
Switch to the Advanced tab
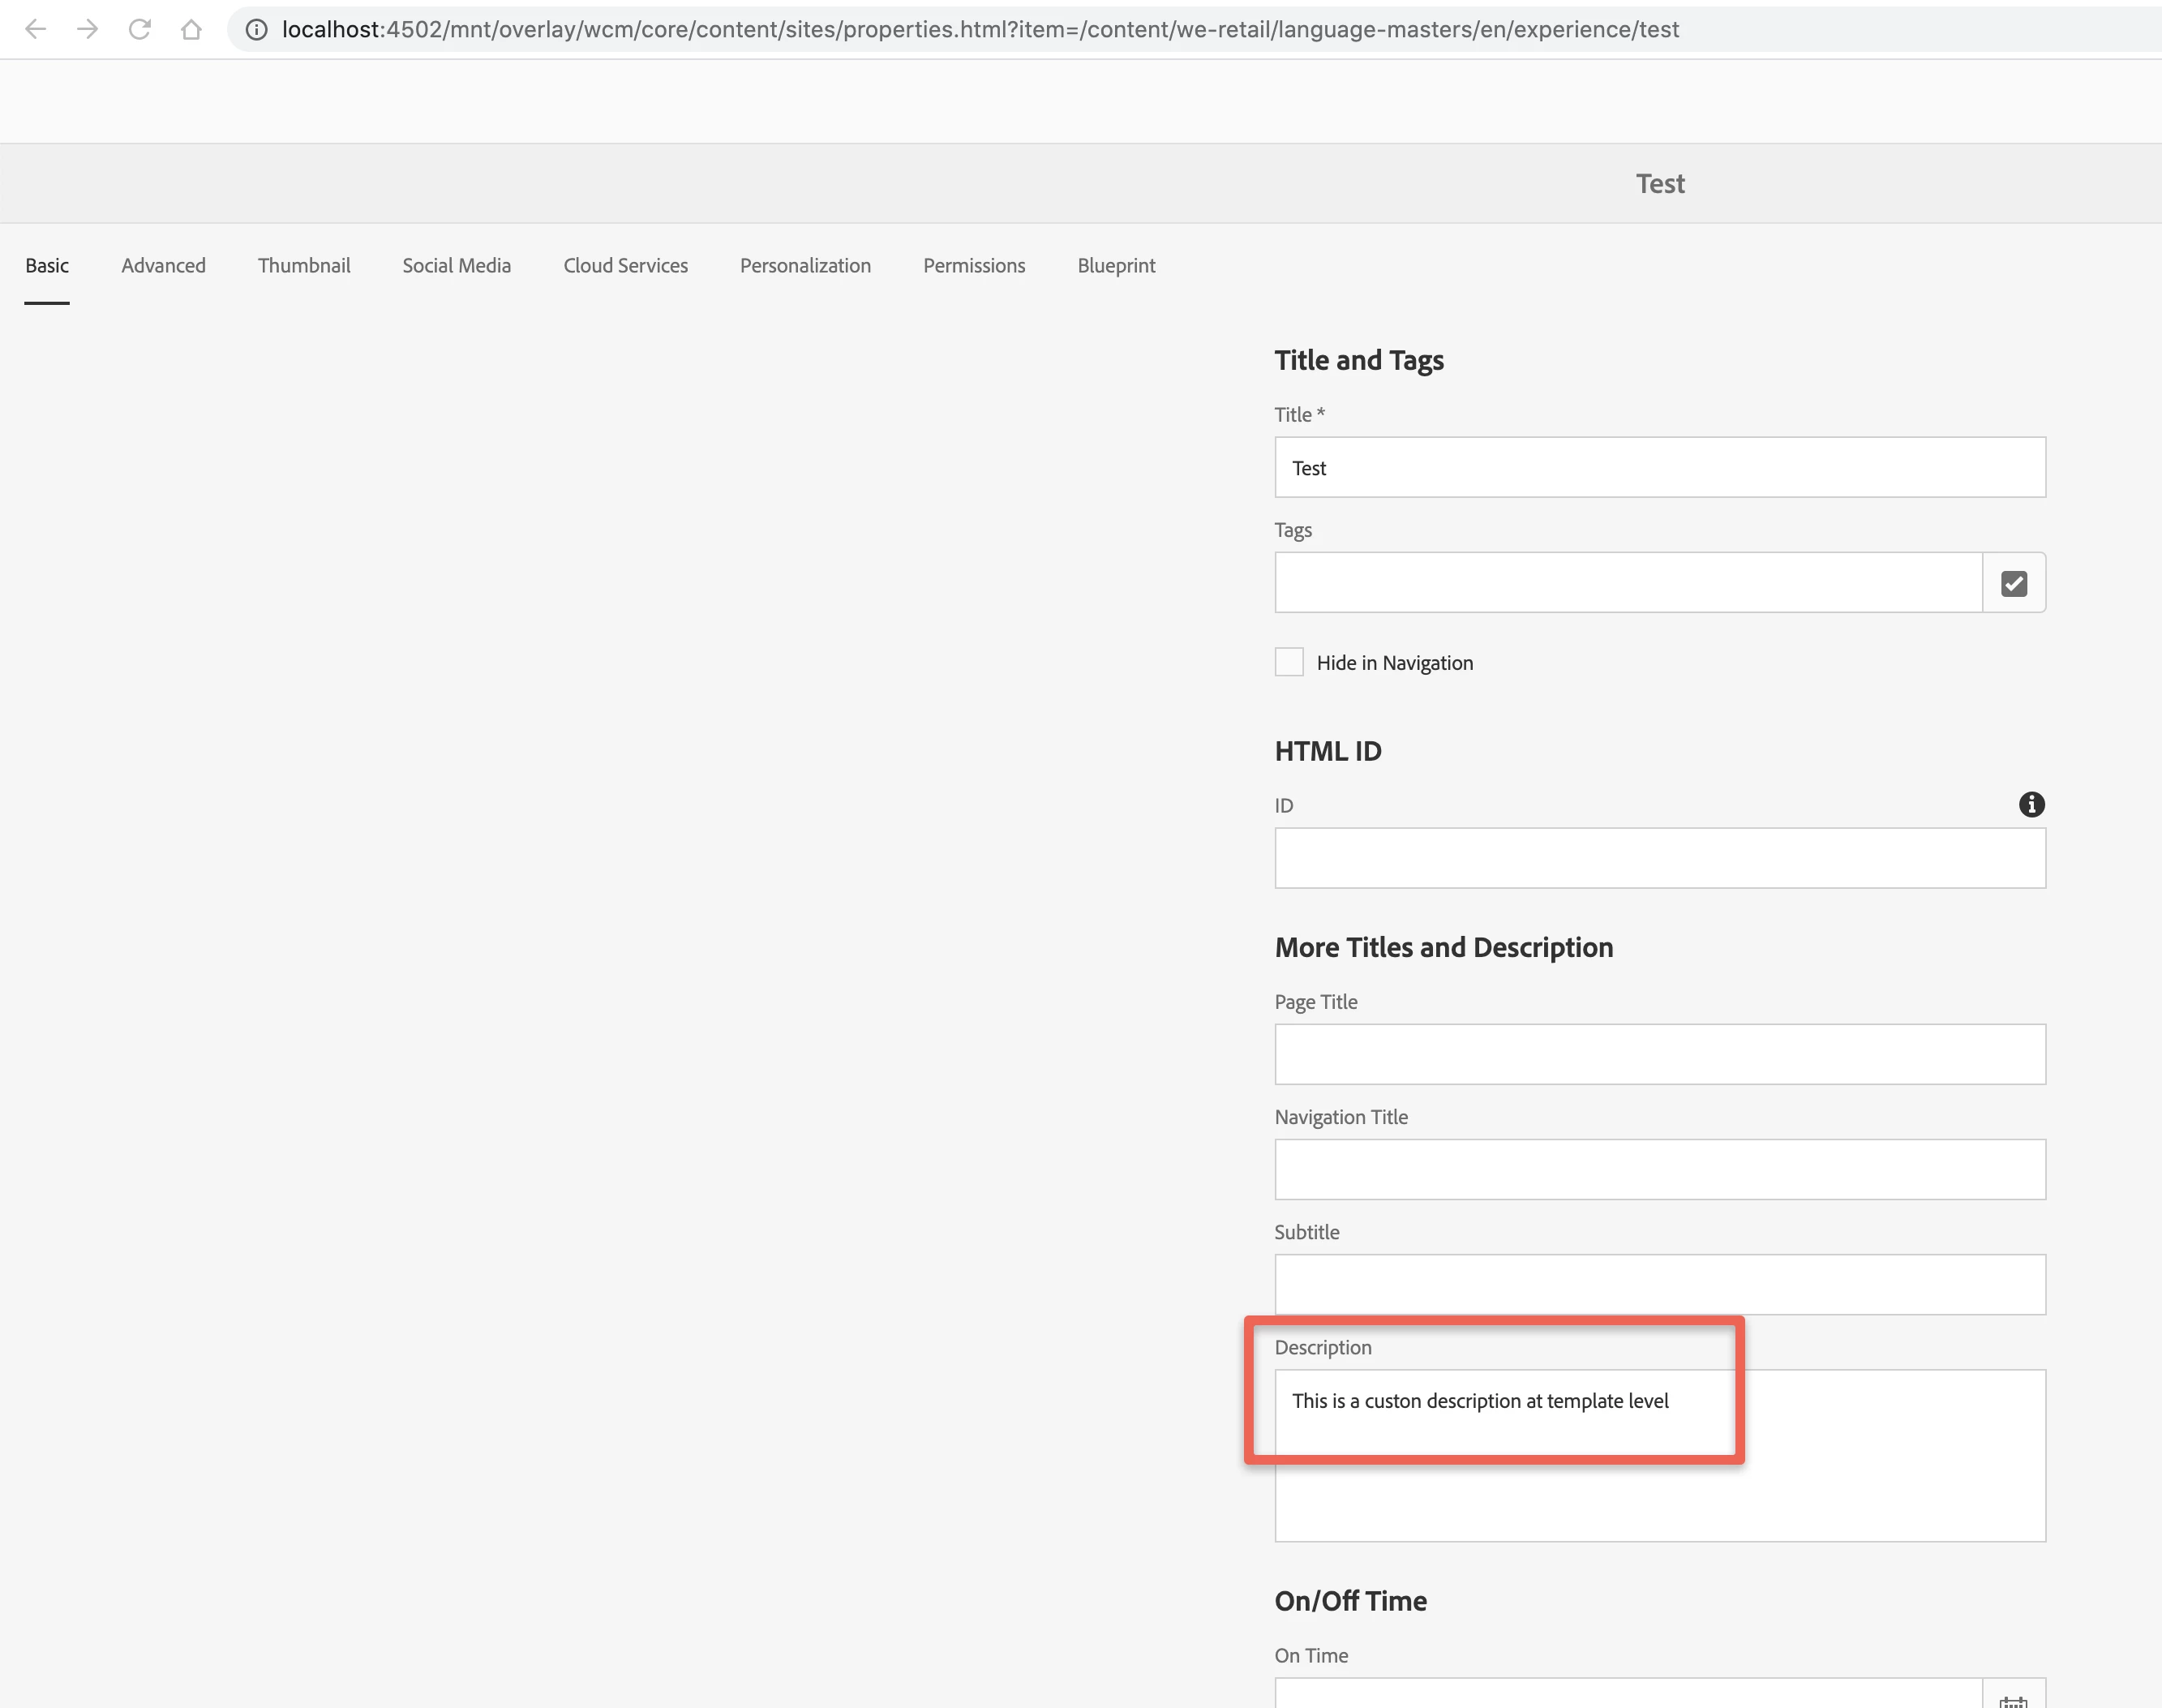[163, 265]
